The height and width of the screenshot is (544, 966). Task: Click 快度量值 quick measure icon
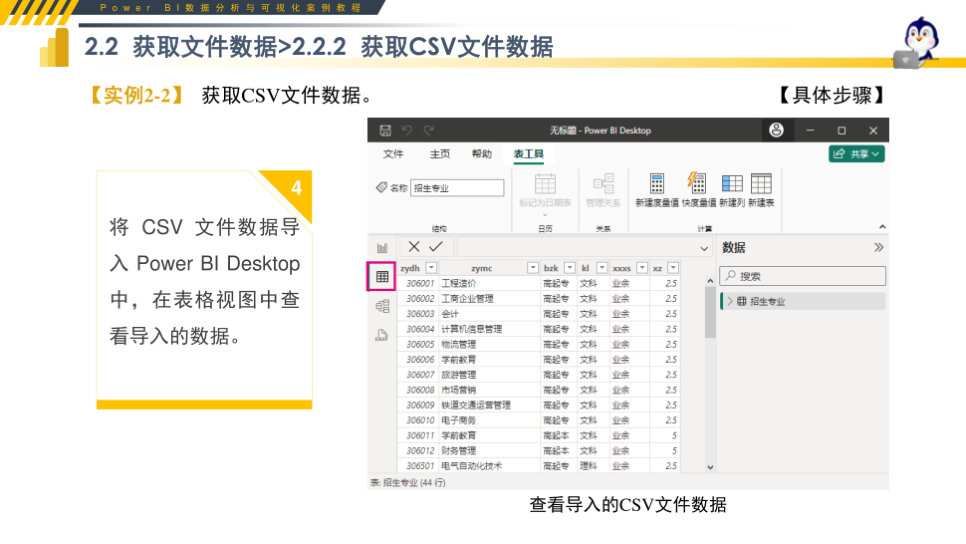click(x=697, y=183)
